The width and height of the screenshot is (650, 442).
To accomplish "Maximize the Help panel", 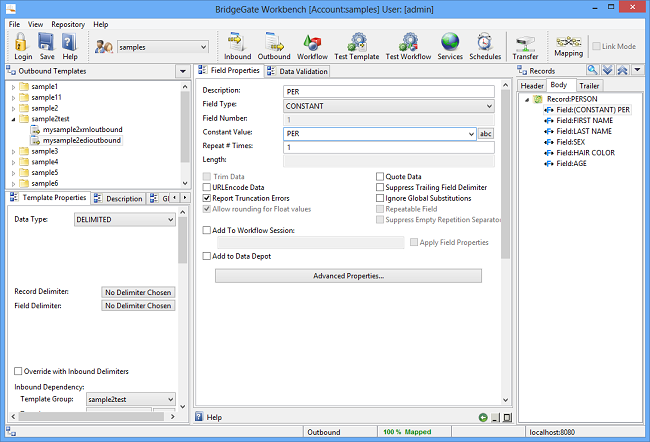I will [507, 418].
